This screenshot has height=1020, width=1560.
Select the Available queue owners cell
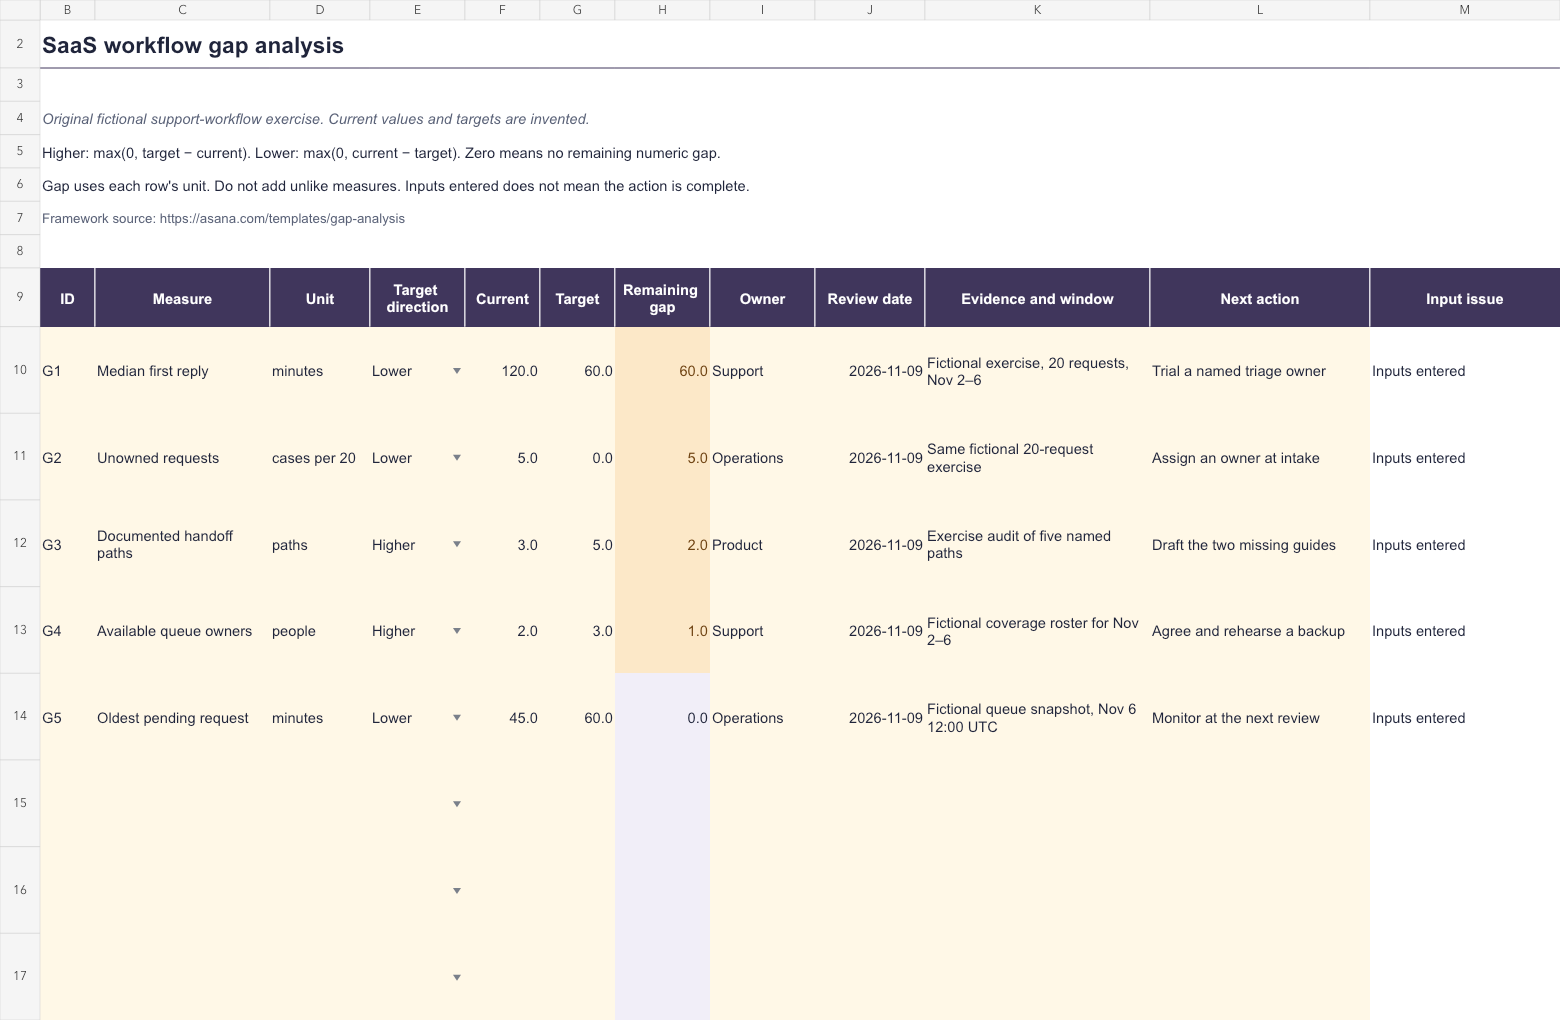182,631
